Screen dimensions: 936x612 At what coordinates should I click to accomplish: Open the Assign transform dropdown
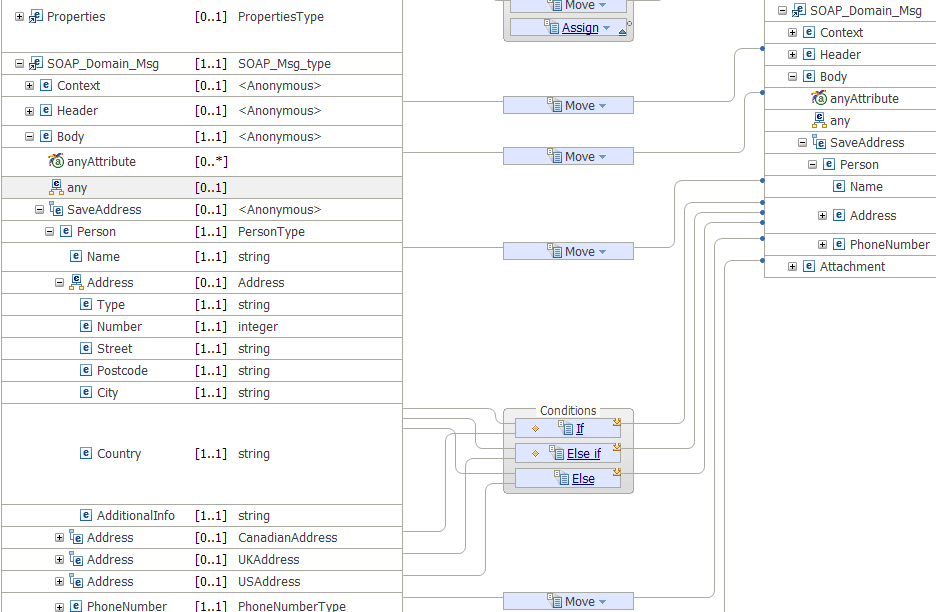click(x=606, y=28)
